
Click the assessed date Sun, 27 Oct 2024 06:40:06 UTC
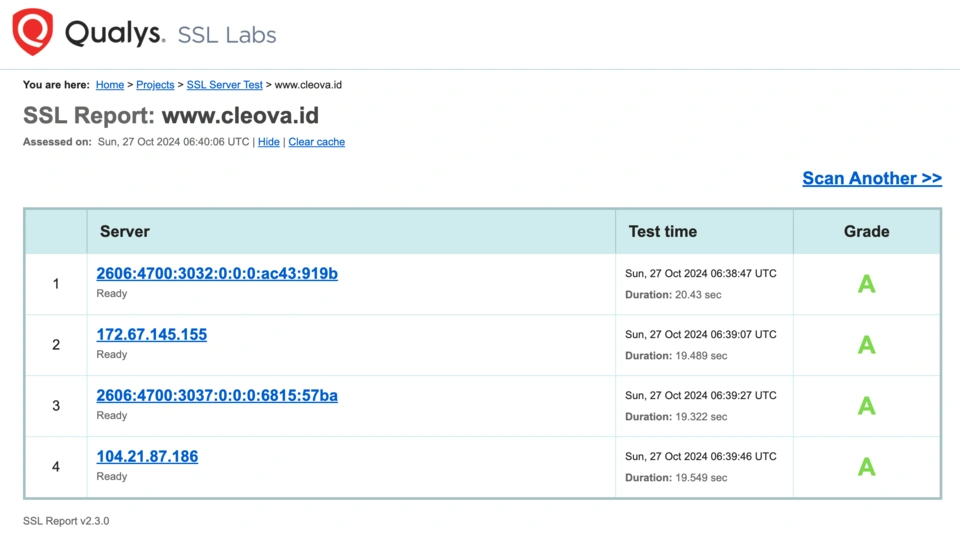point(173,142)
